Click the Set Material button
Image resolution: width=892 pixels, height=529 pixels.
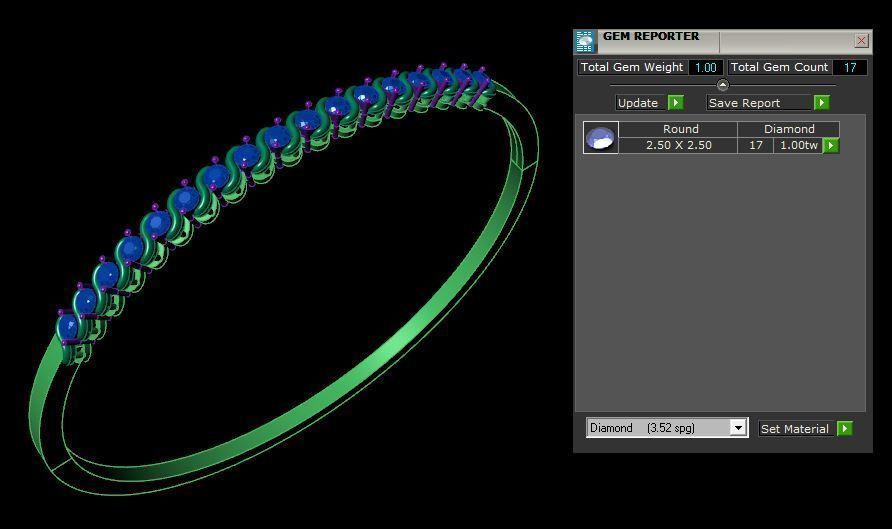tap(796, 429)
